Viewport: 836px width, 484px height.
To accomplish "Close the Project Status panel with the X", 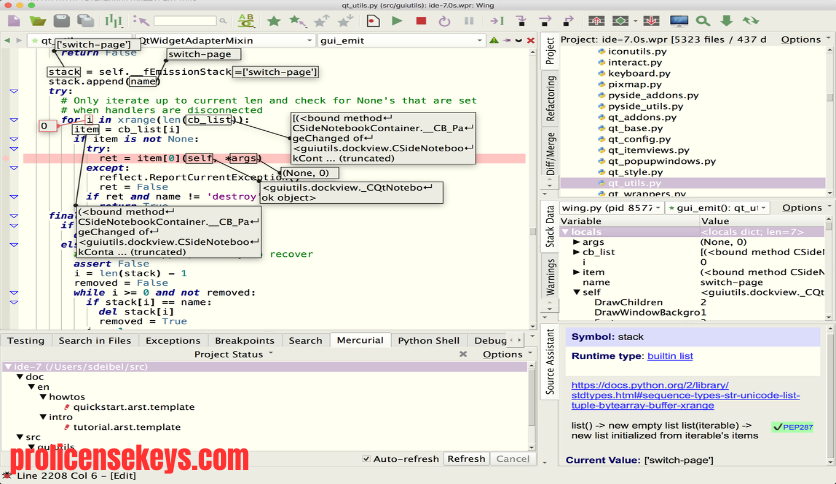I will click(463, 354).
